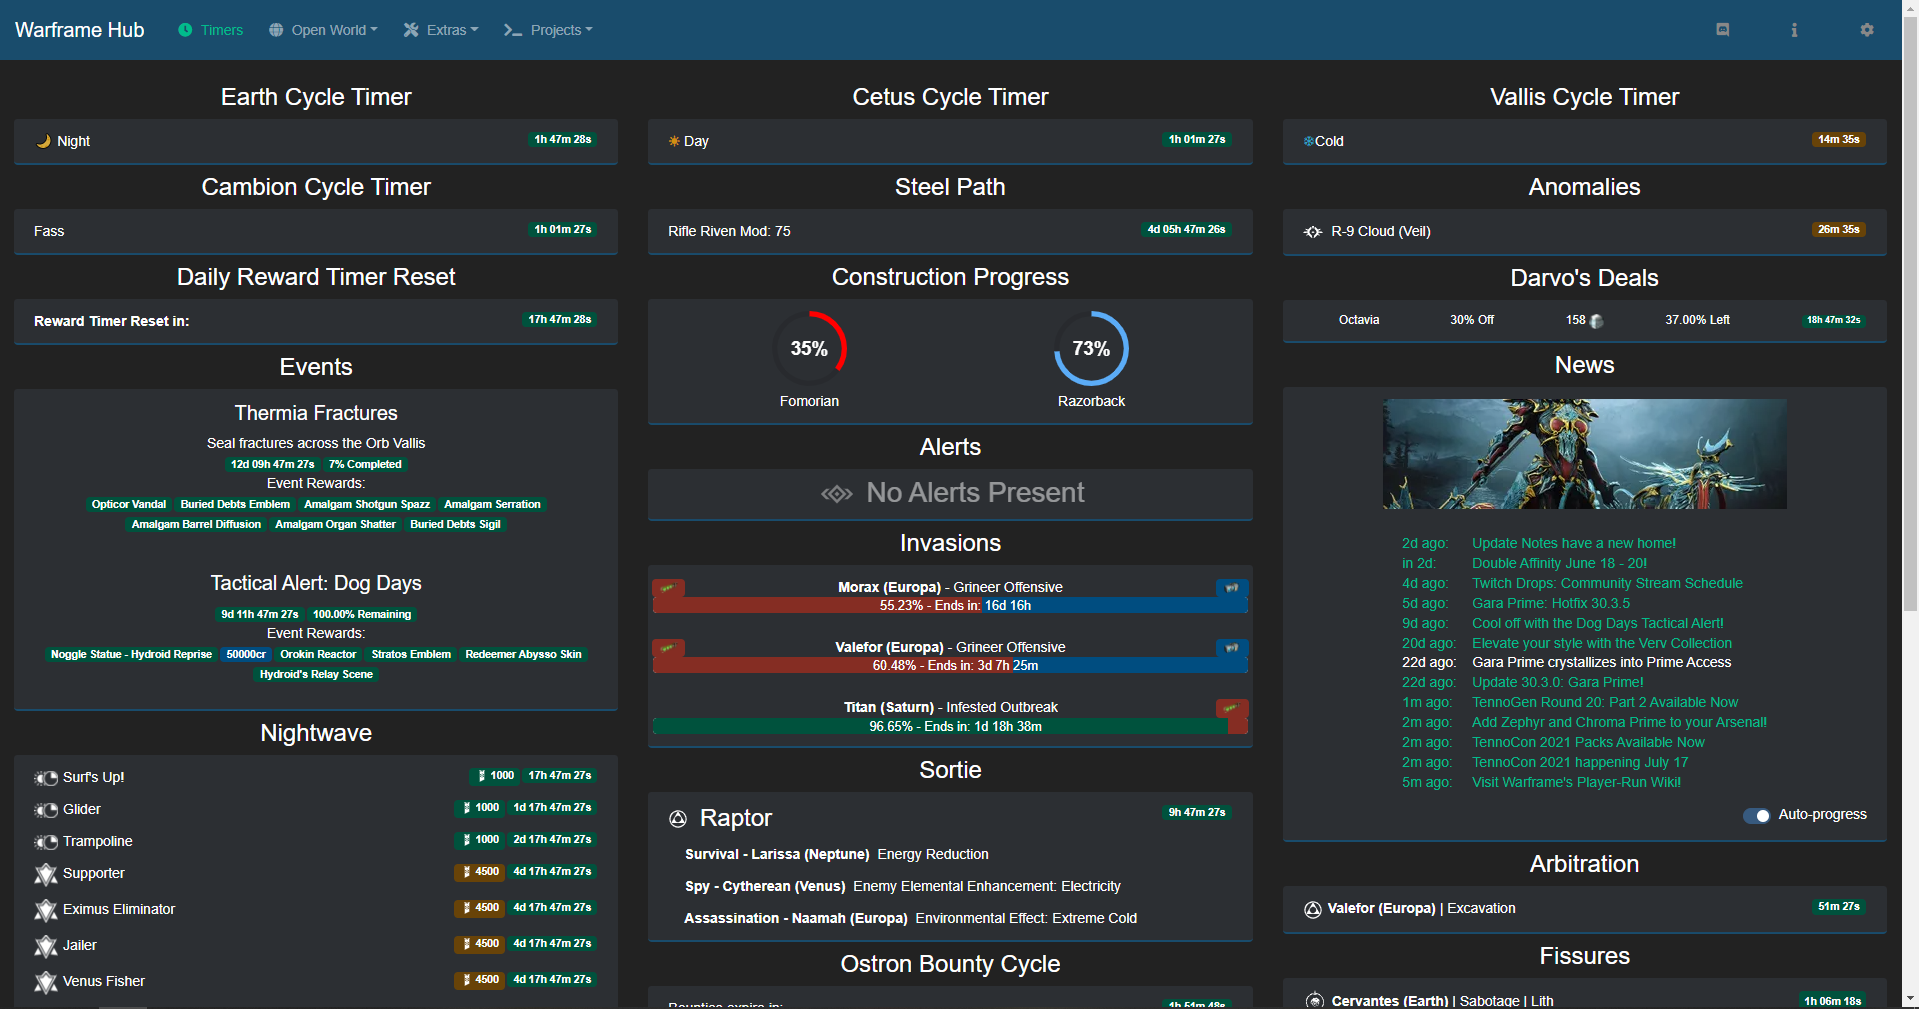Open Gara Prime: Hotfix 30.3.5 link
This screenshot has height=1009, width=1919.
(x=1551, y=604)
